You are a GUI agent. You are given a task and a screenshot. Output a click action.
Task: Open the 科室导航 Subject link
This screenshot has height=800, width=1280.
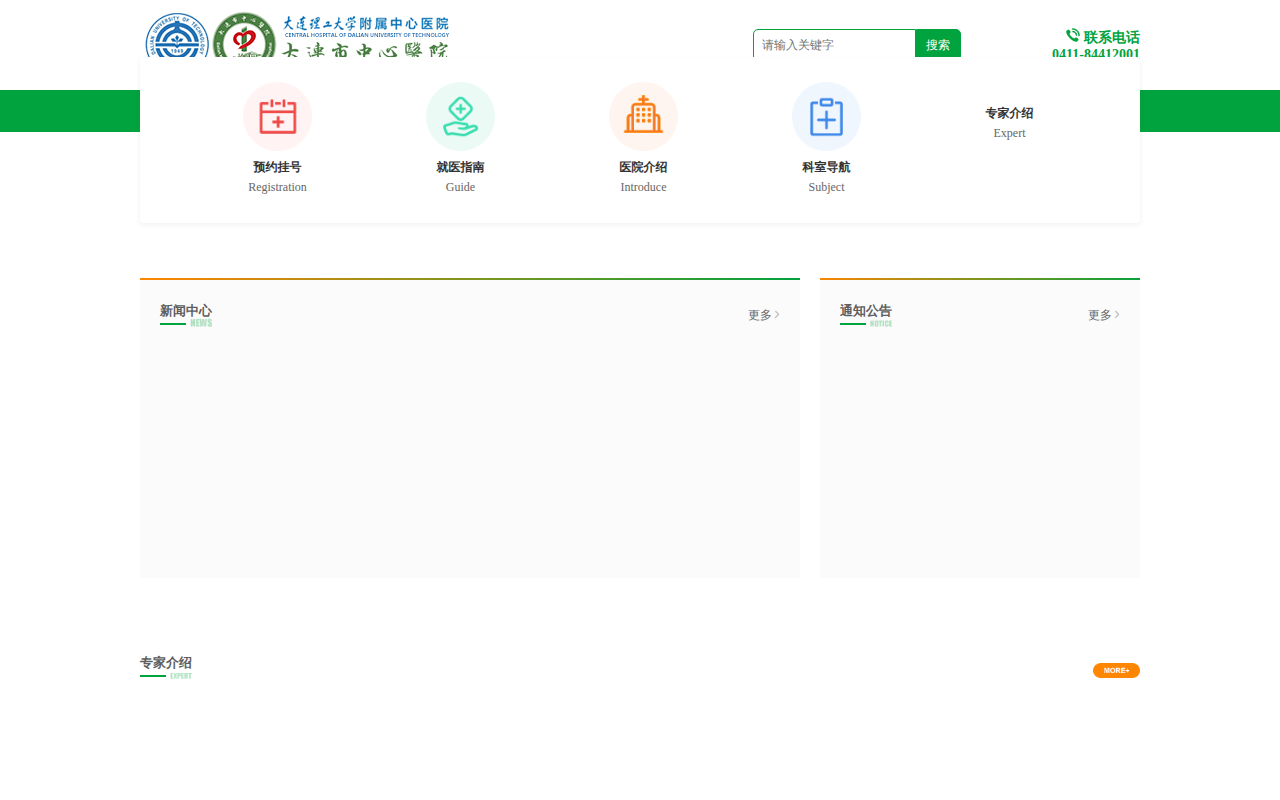tap(826, 177)
